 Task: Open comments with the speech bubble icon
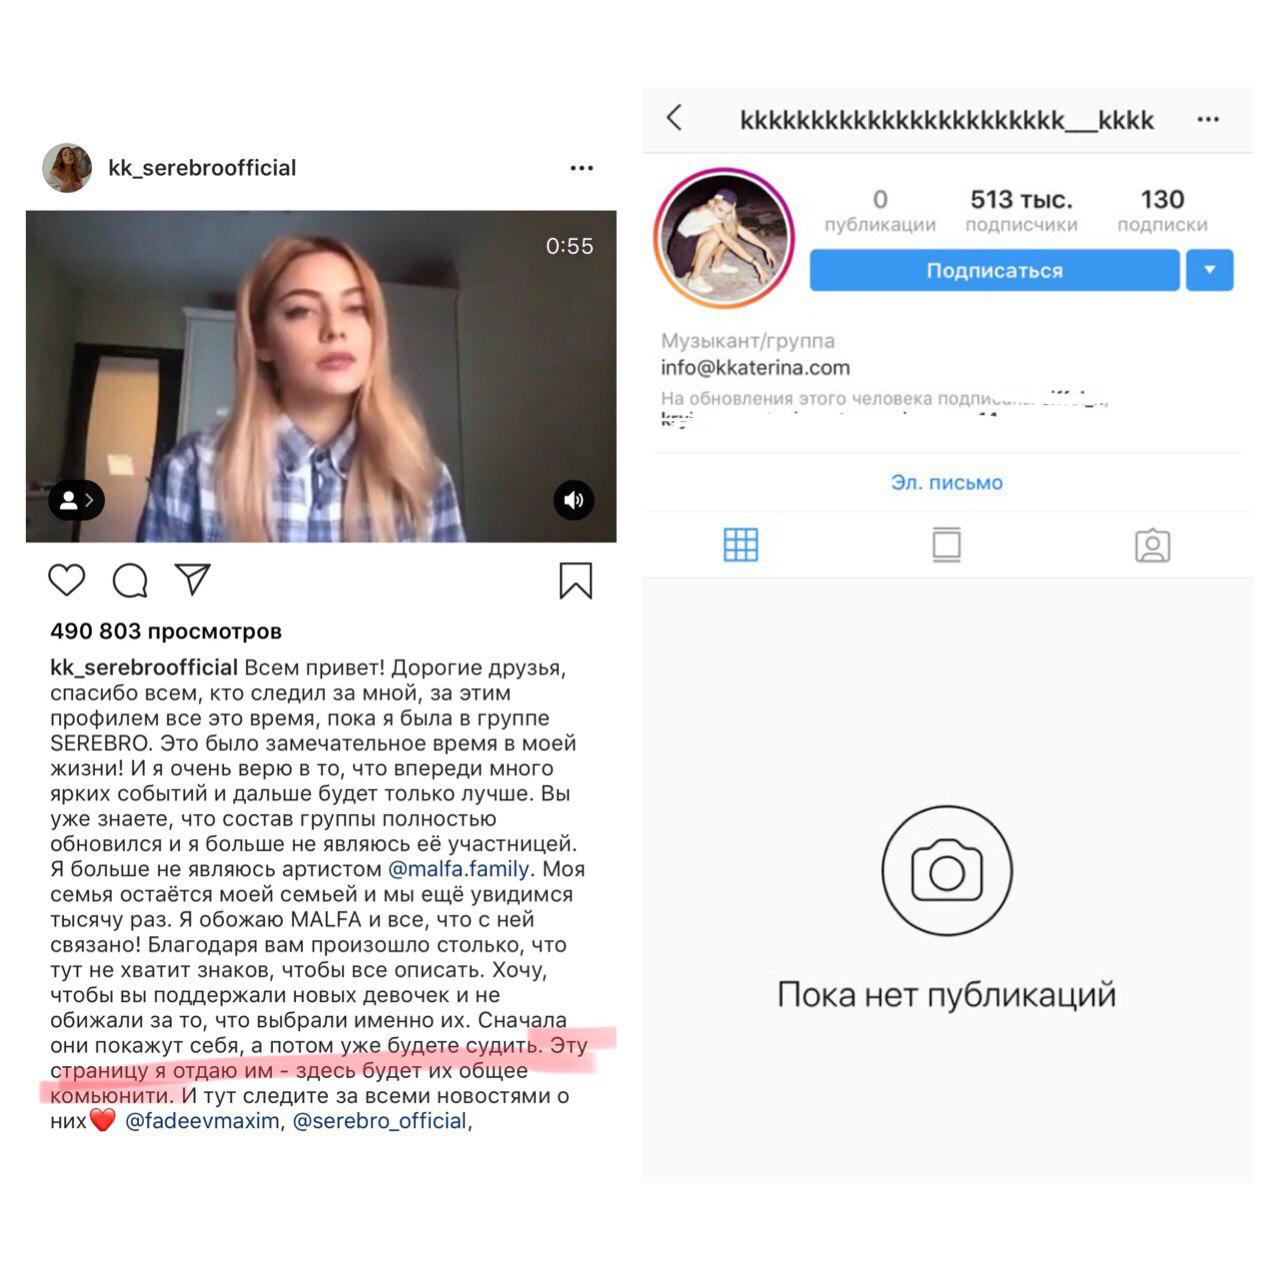pyautogui.click(x=130, y=580)
